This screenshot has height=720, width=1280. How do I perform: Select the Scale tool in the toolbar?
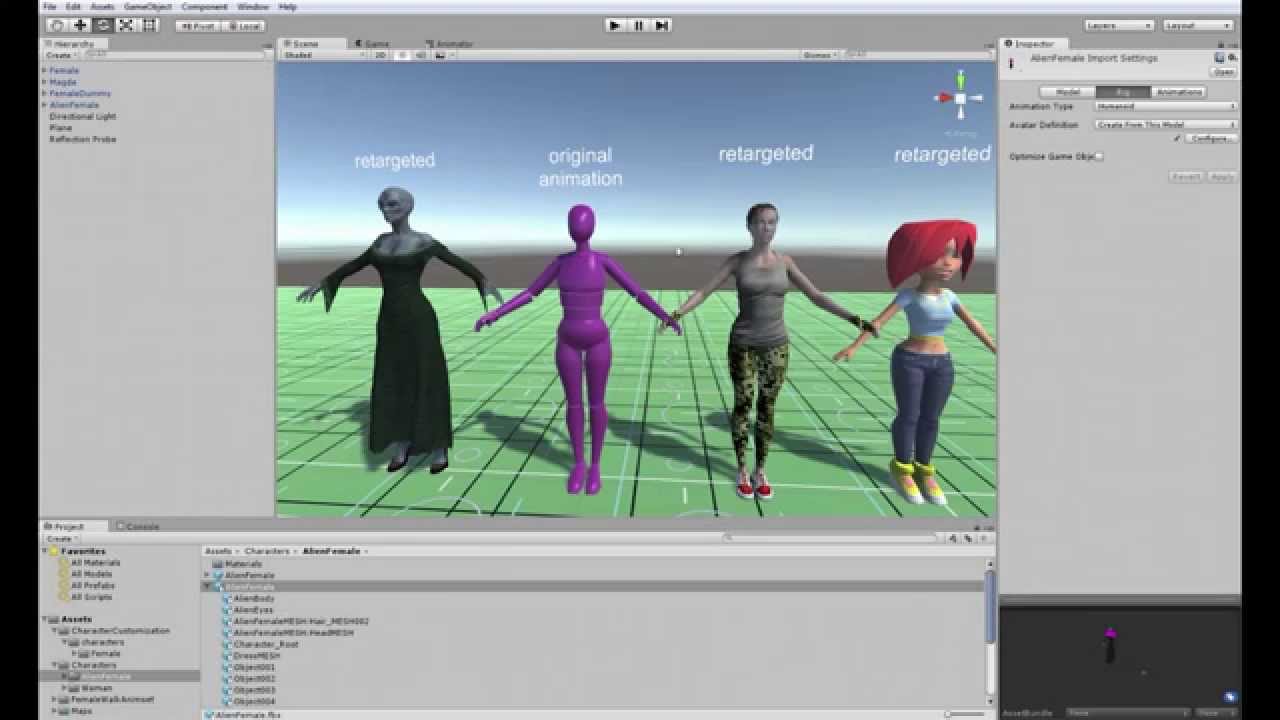coord(126,25)
